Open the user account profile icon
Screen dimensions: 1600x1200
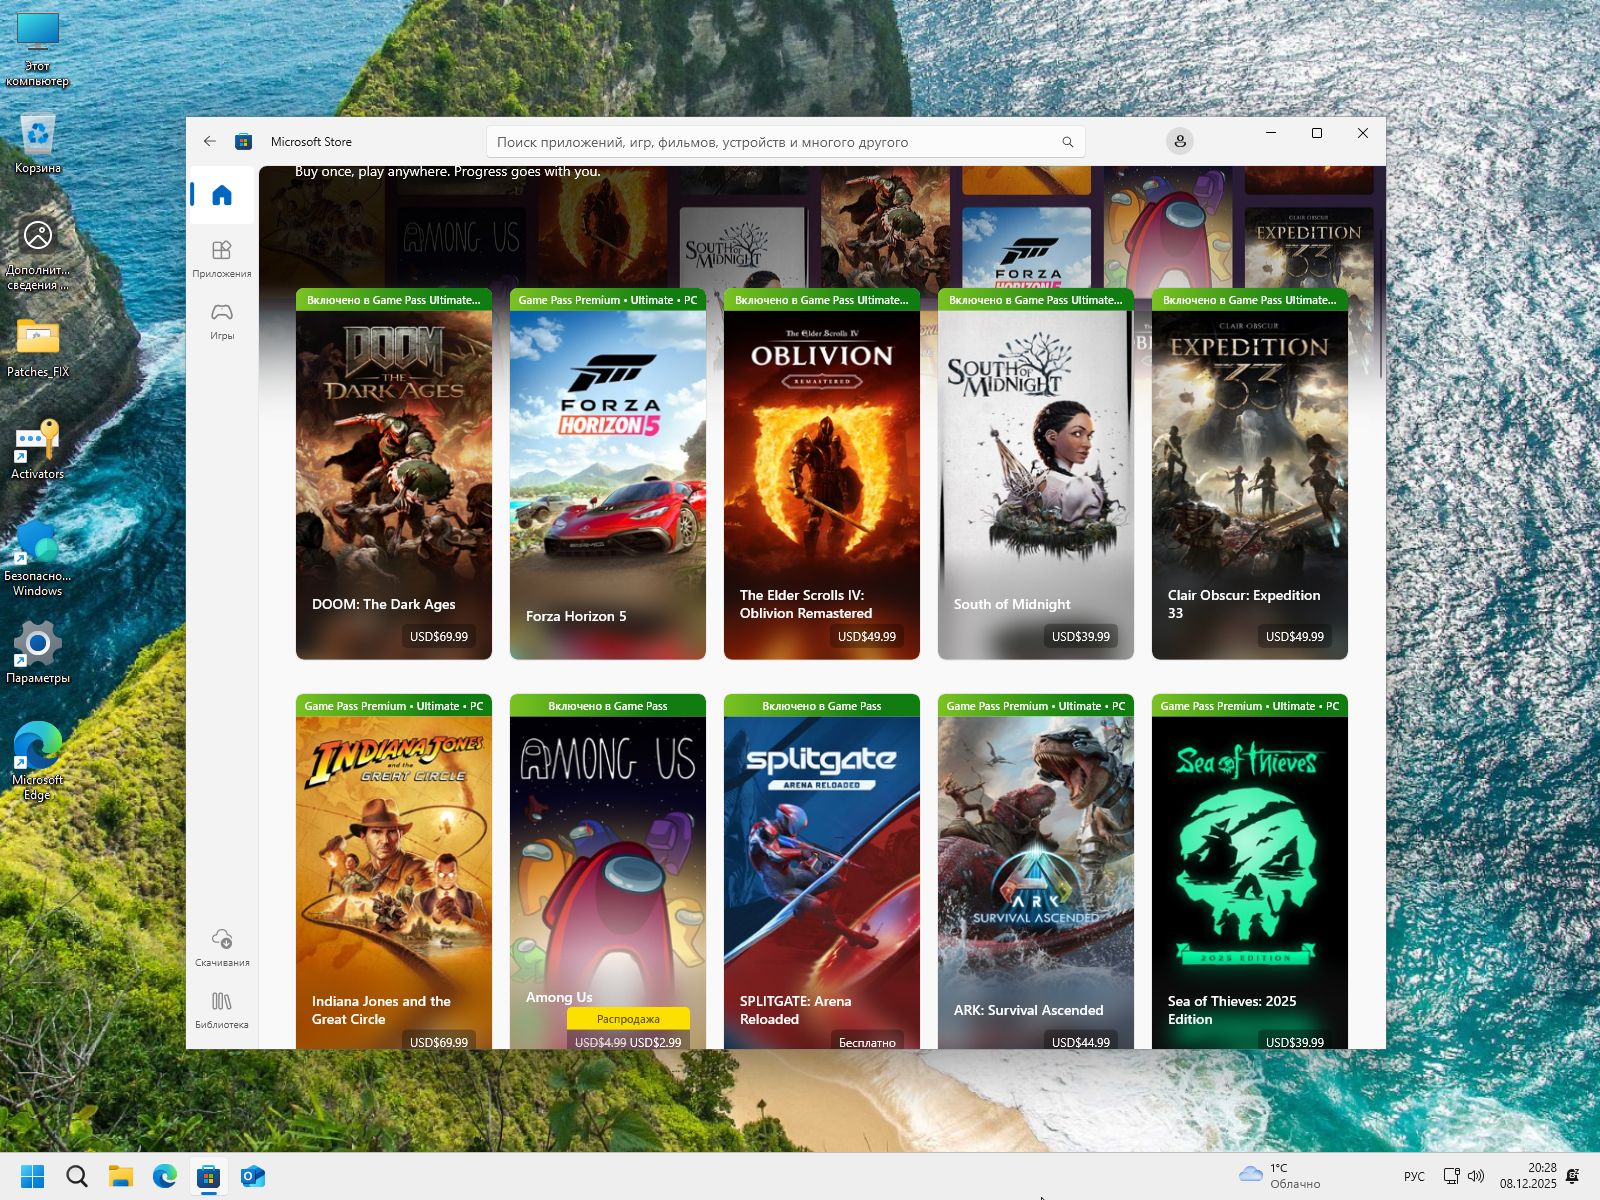click(x=1180, y=142)
